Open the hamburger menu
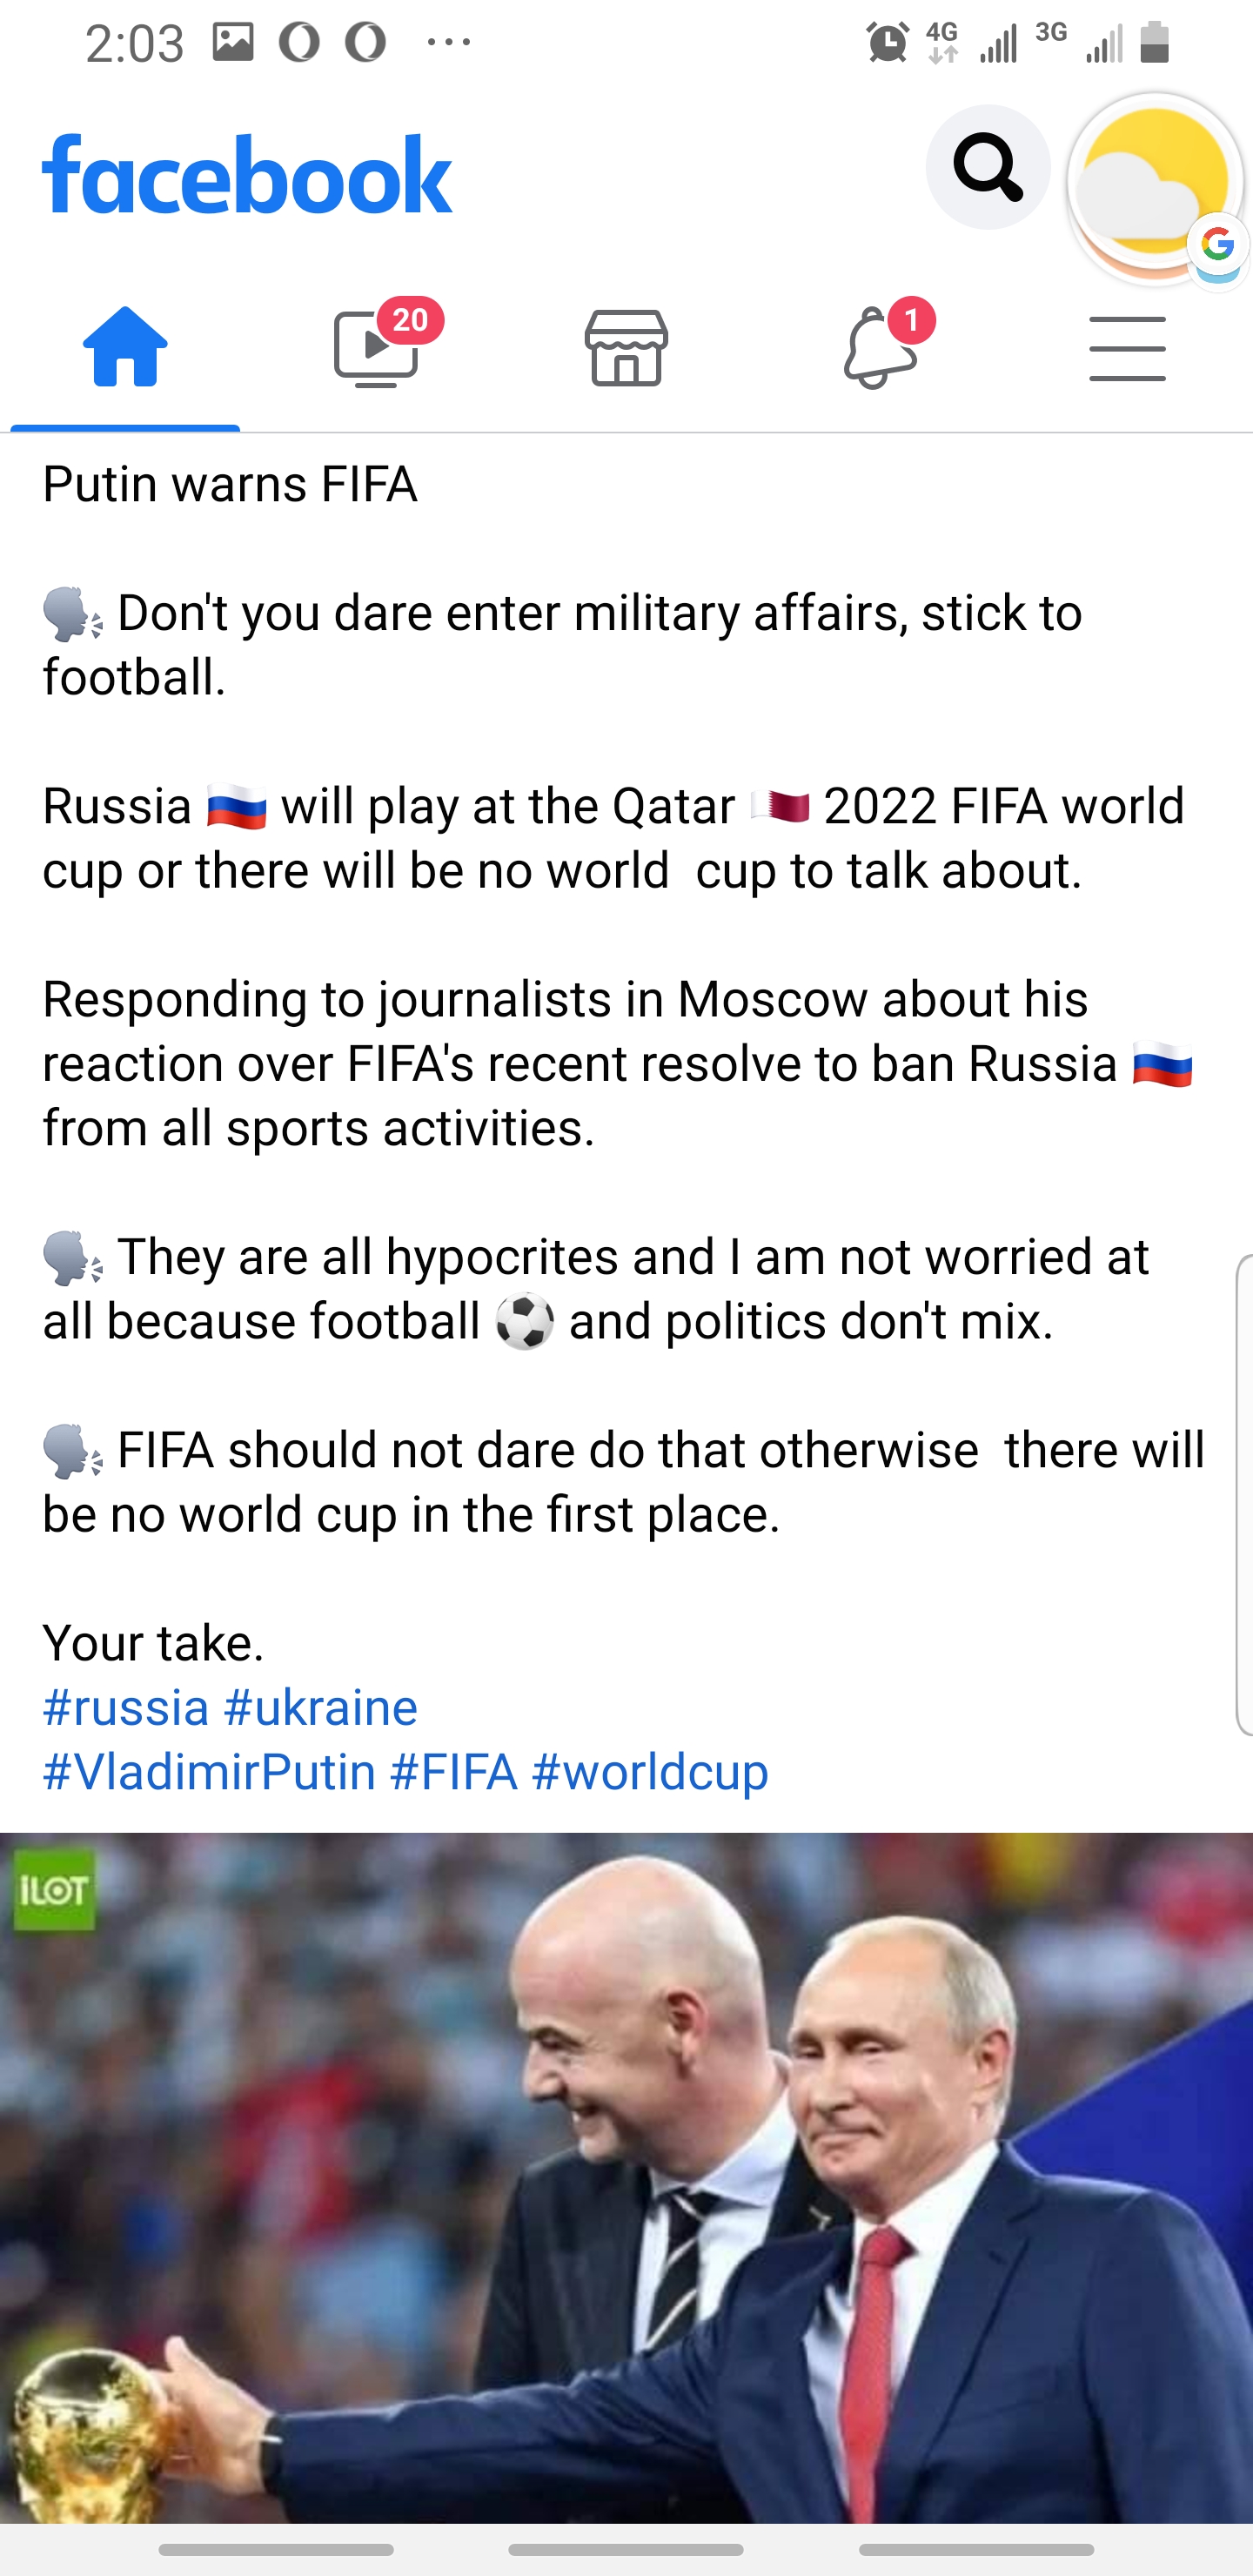Viewport: 1253px width, 2576px height. click(1127, 348)
